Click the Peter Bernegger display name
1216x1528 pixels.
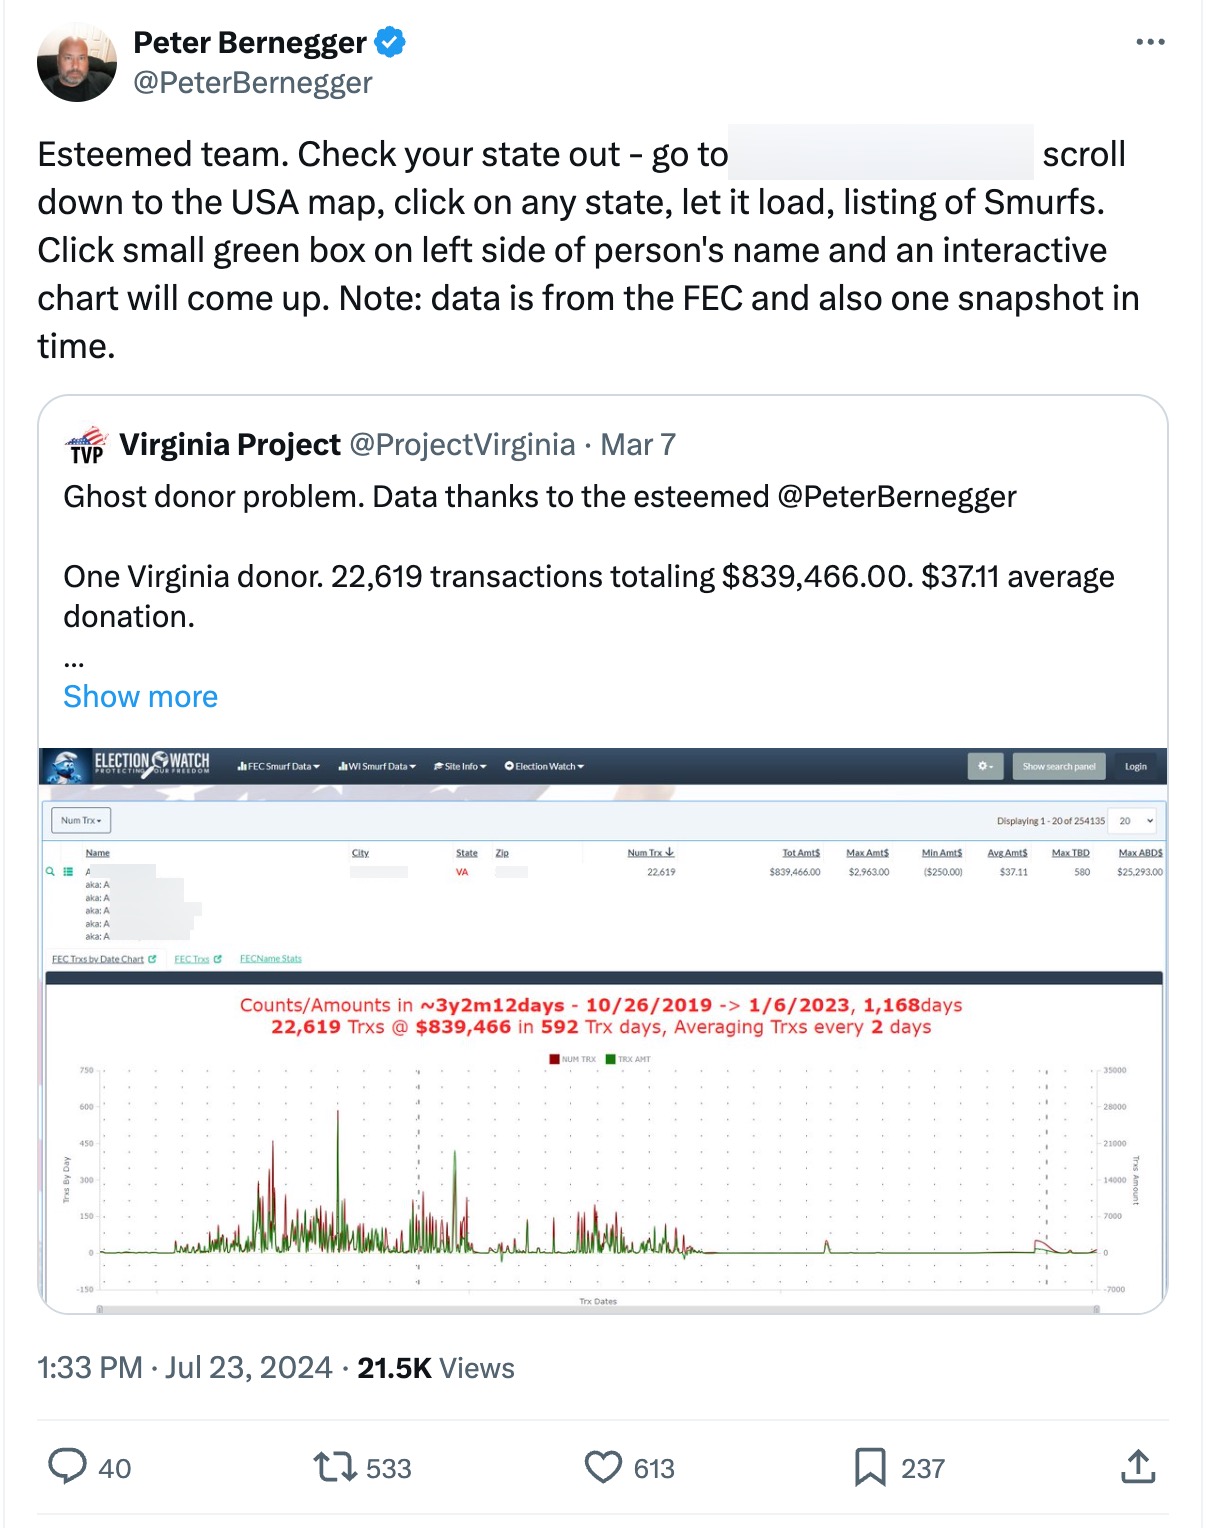[250, 42]
